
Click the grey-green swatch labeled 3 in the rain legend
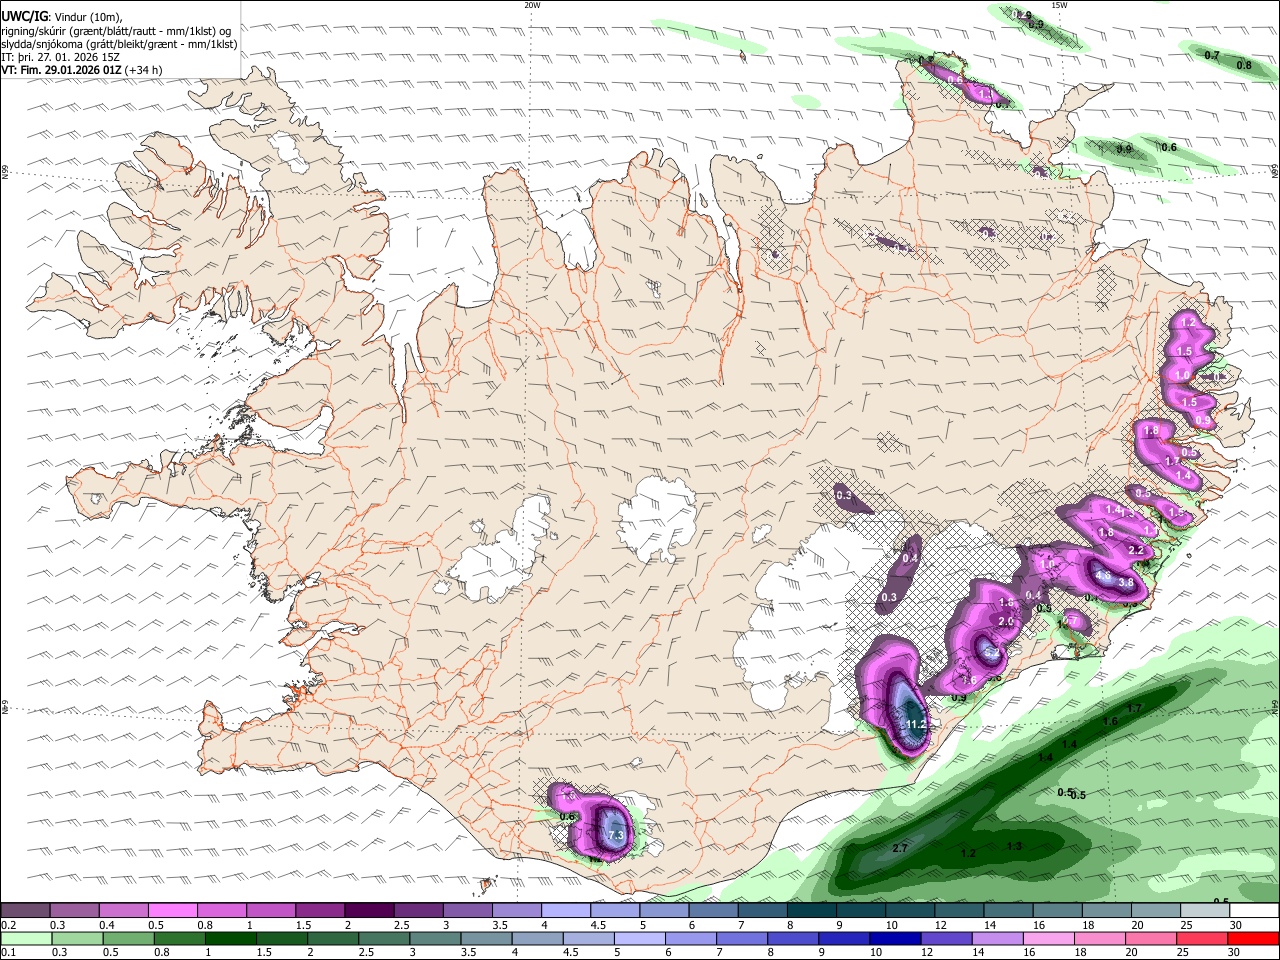click(x=435, y=938)
